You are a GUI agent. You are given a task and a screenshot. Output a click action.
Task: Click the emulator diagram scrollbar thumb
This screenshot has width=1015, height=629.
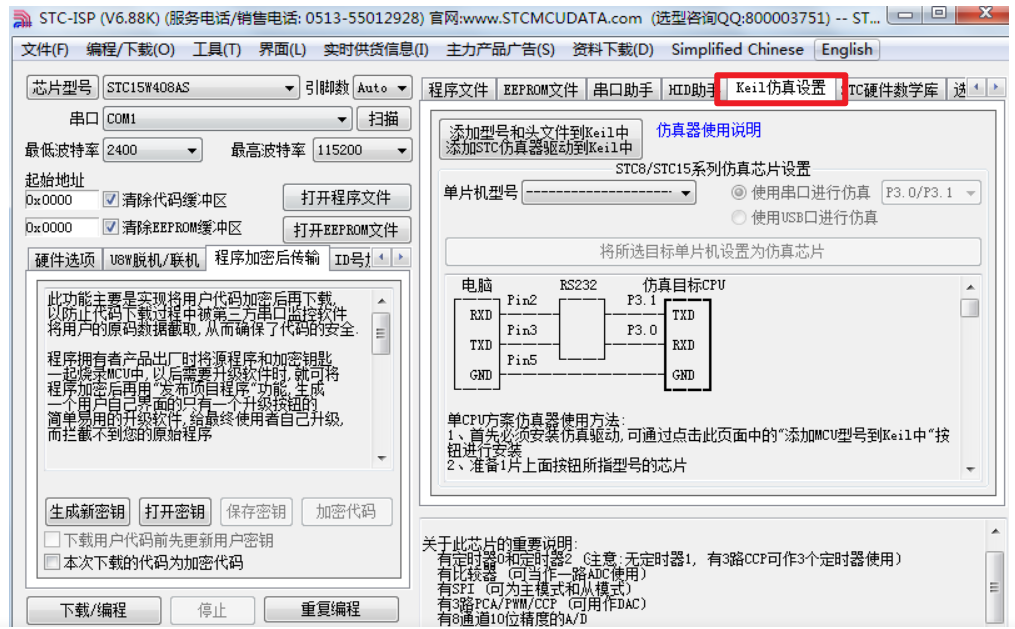[970, 308]
